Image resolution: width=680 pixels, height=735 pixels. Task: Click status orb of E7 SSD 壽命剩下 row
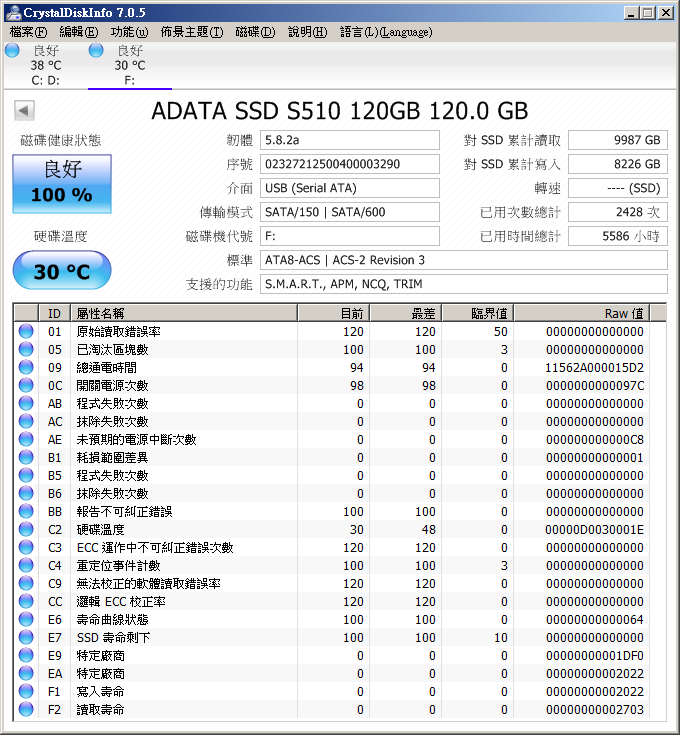point(26,638)
